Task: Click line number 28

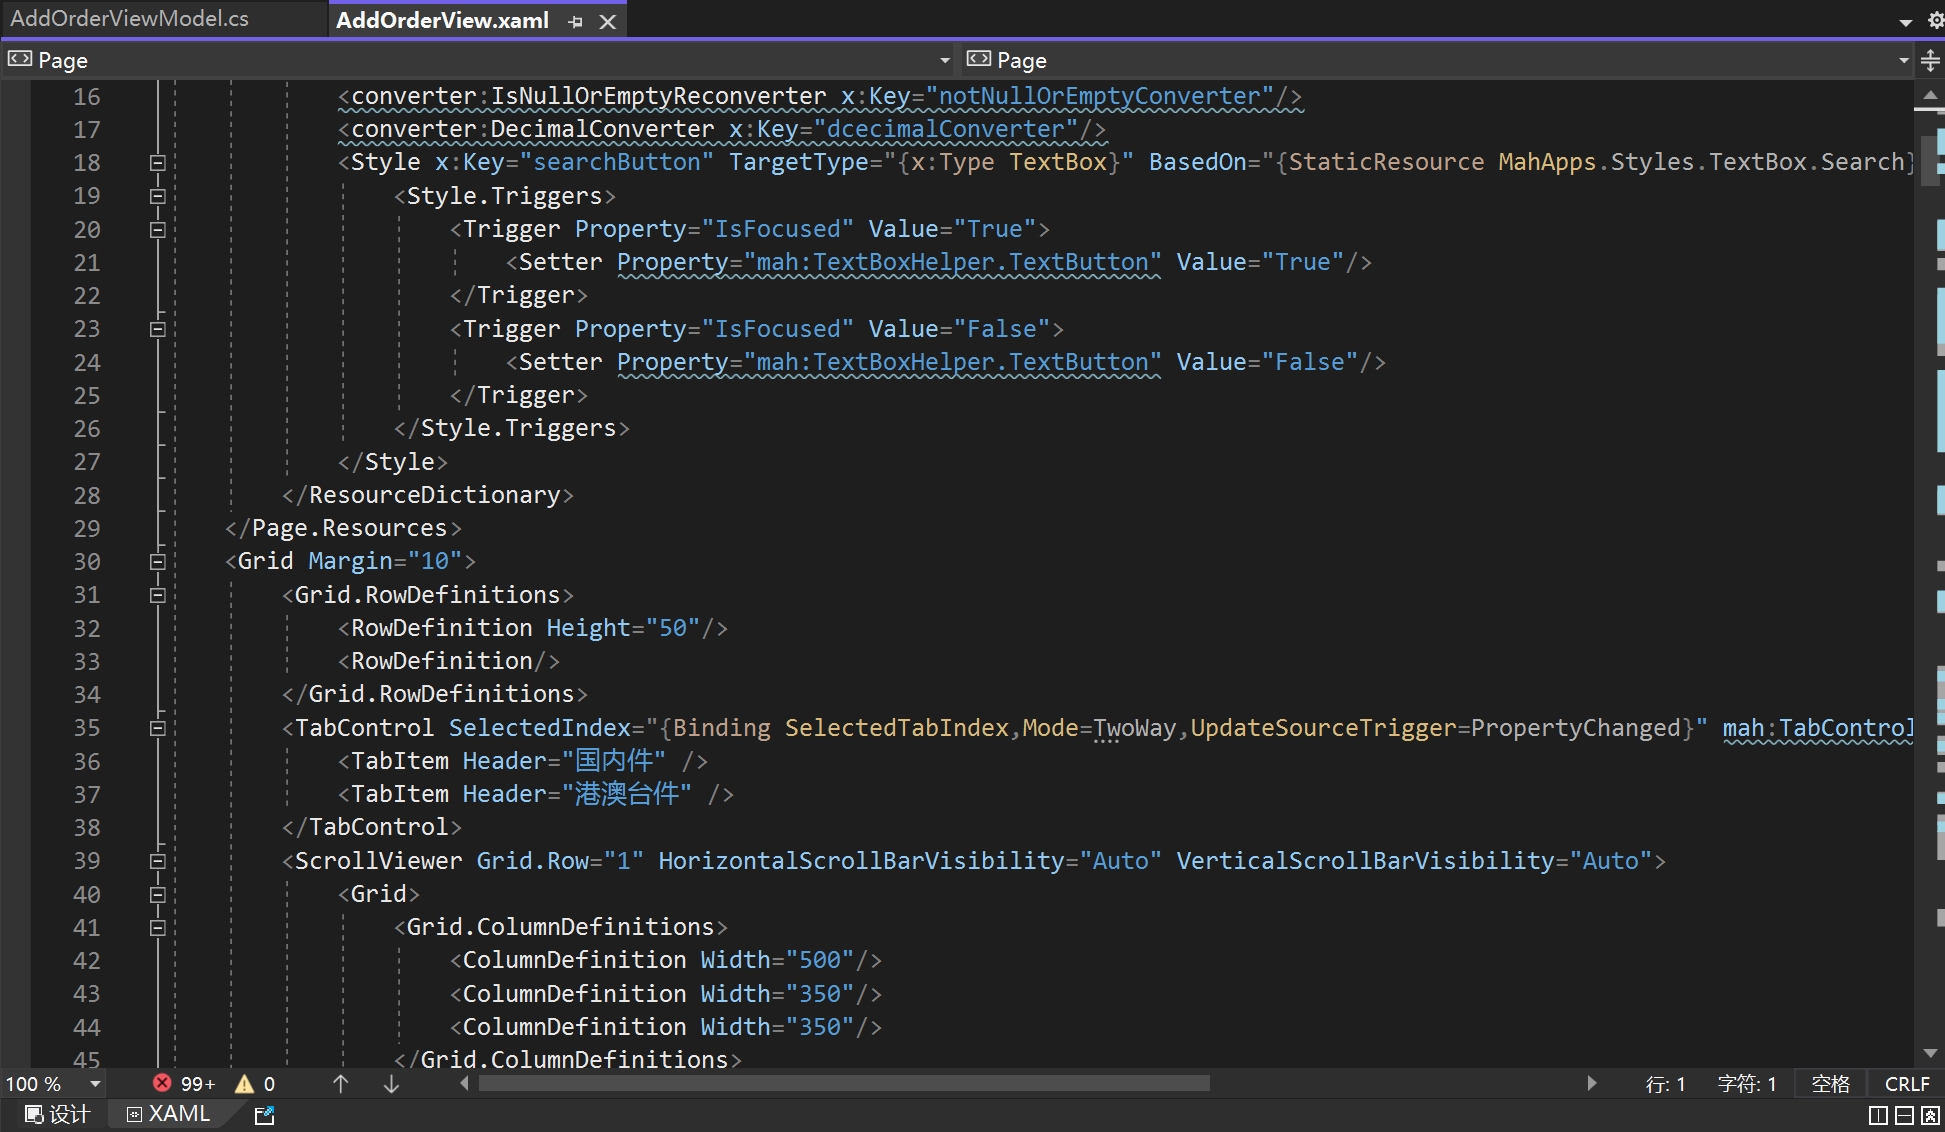Action: coord(87,495)
